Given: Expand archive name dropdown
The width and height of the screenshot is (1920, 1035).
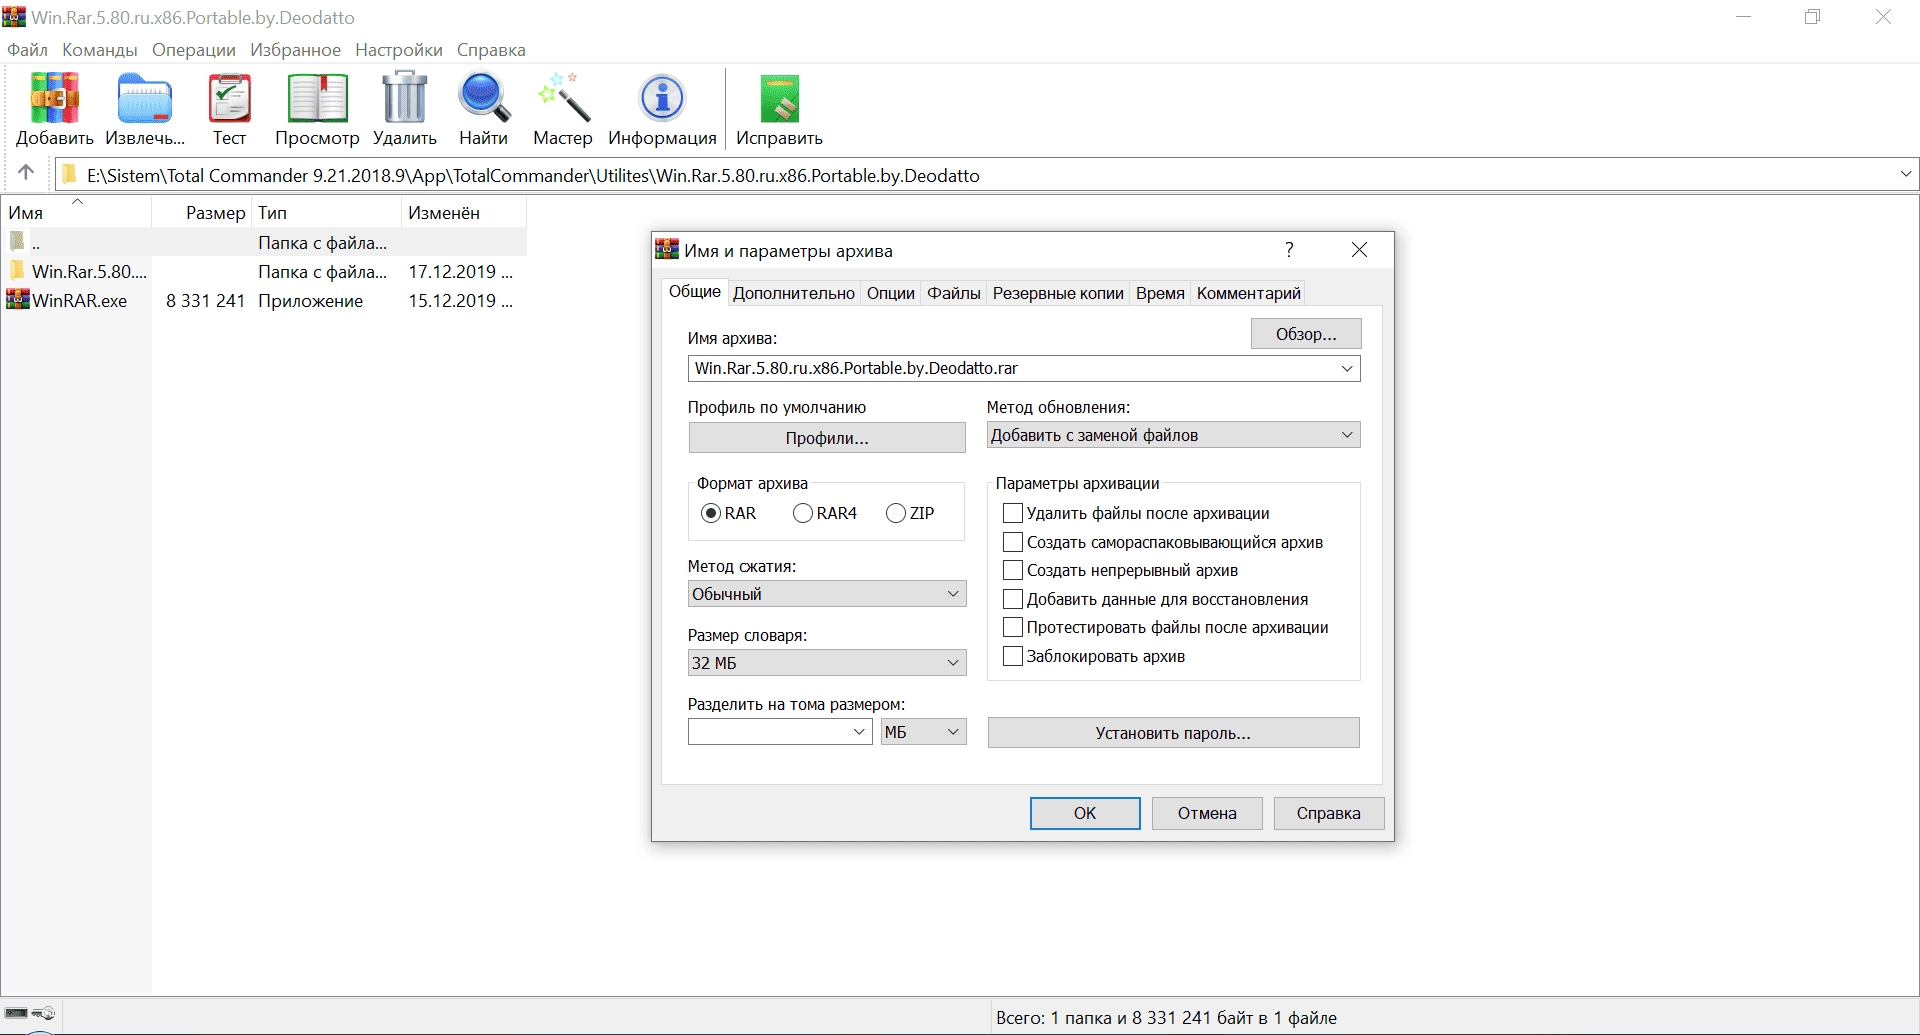Looking at the screenshot, I should 1347,368.
